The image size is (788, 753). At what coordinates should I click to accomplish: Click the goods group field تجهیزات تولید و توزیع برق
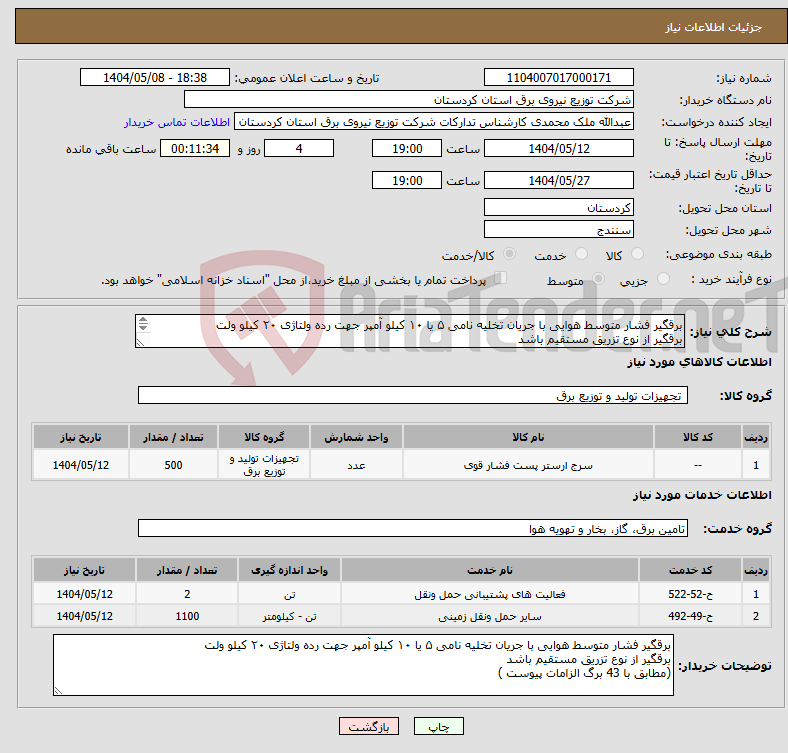click(413, 396)
